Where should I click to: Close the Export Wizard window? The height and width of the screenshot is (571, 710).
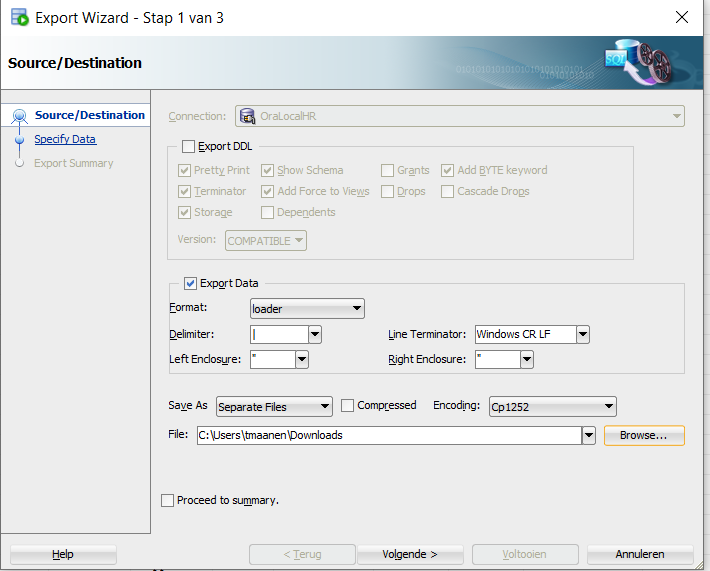[x=681, y=18]
